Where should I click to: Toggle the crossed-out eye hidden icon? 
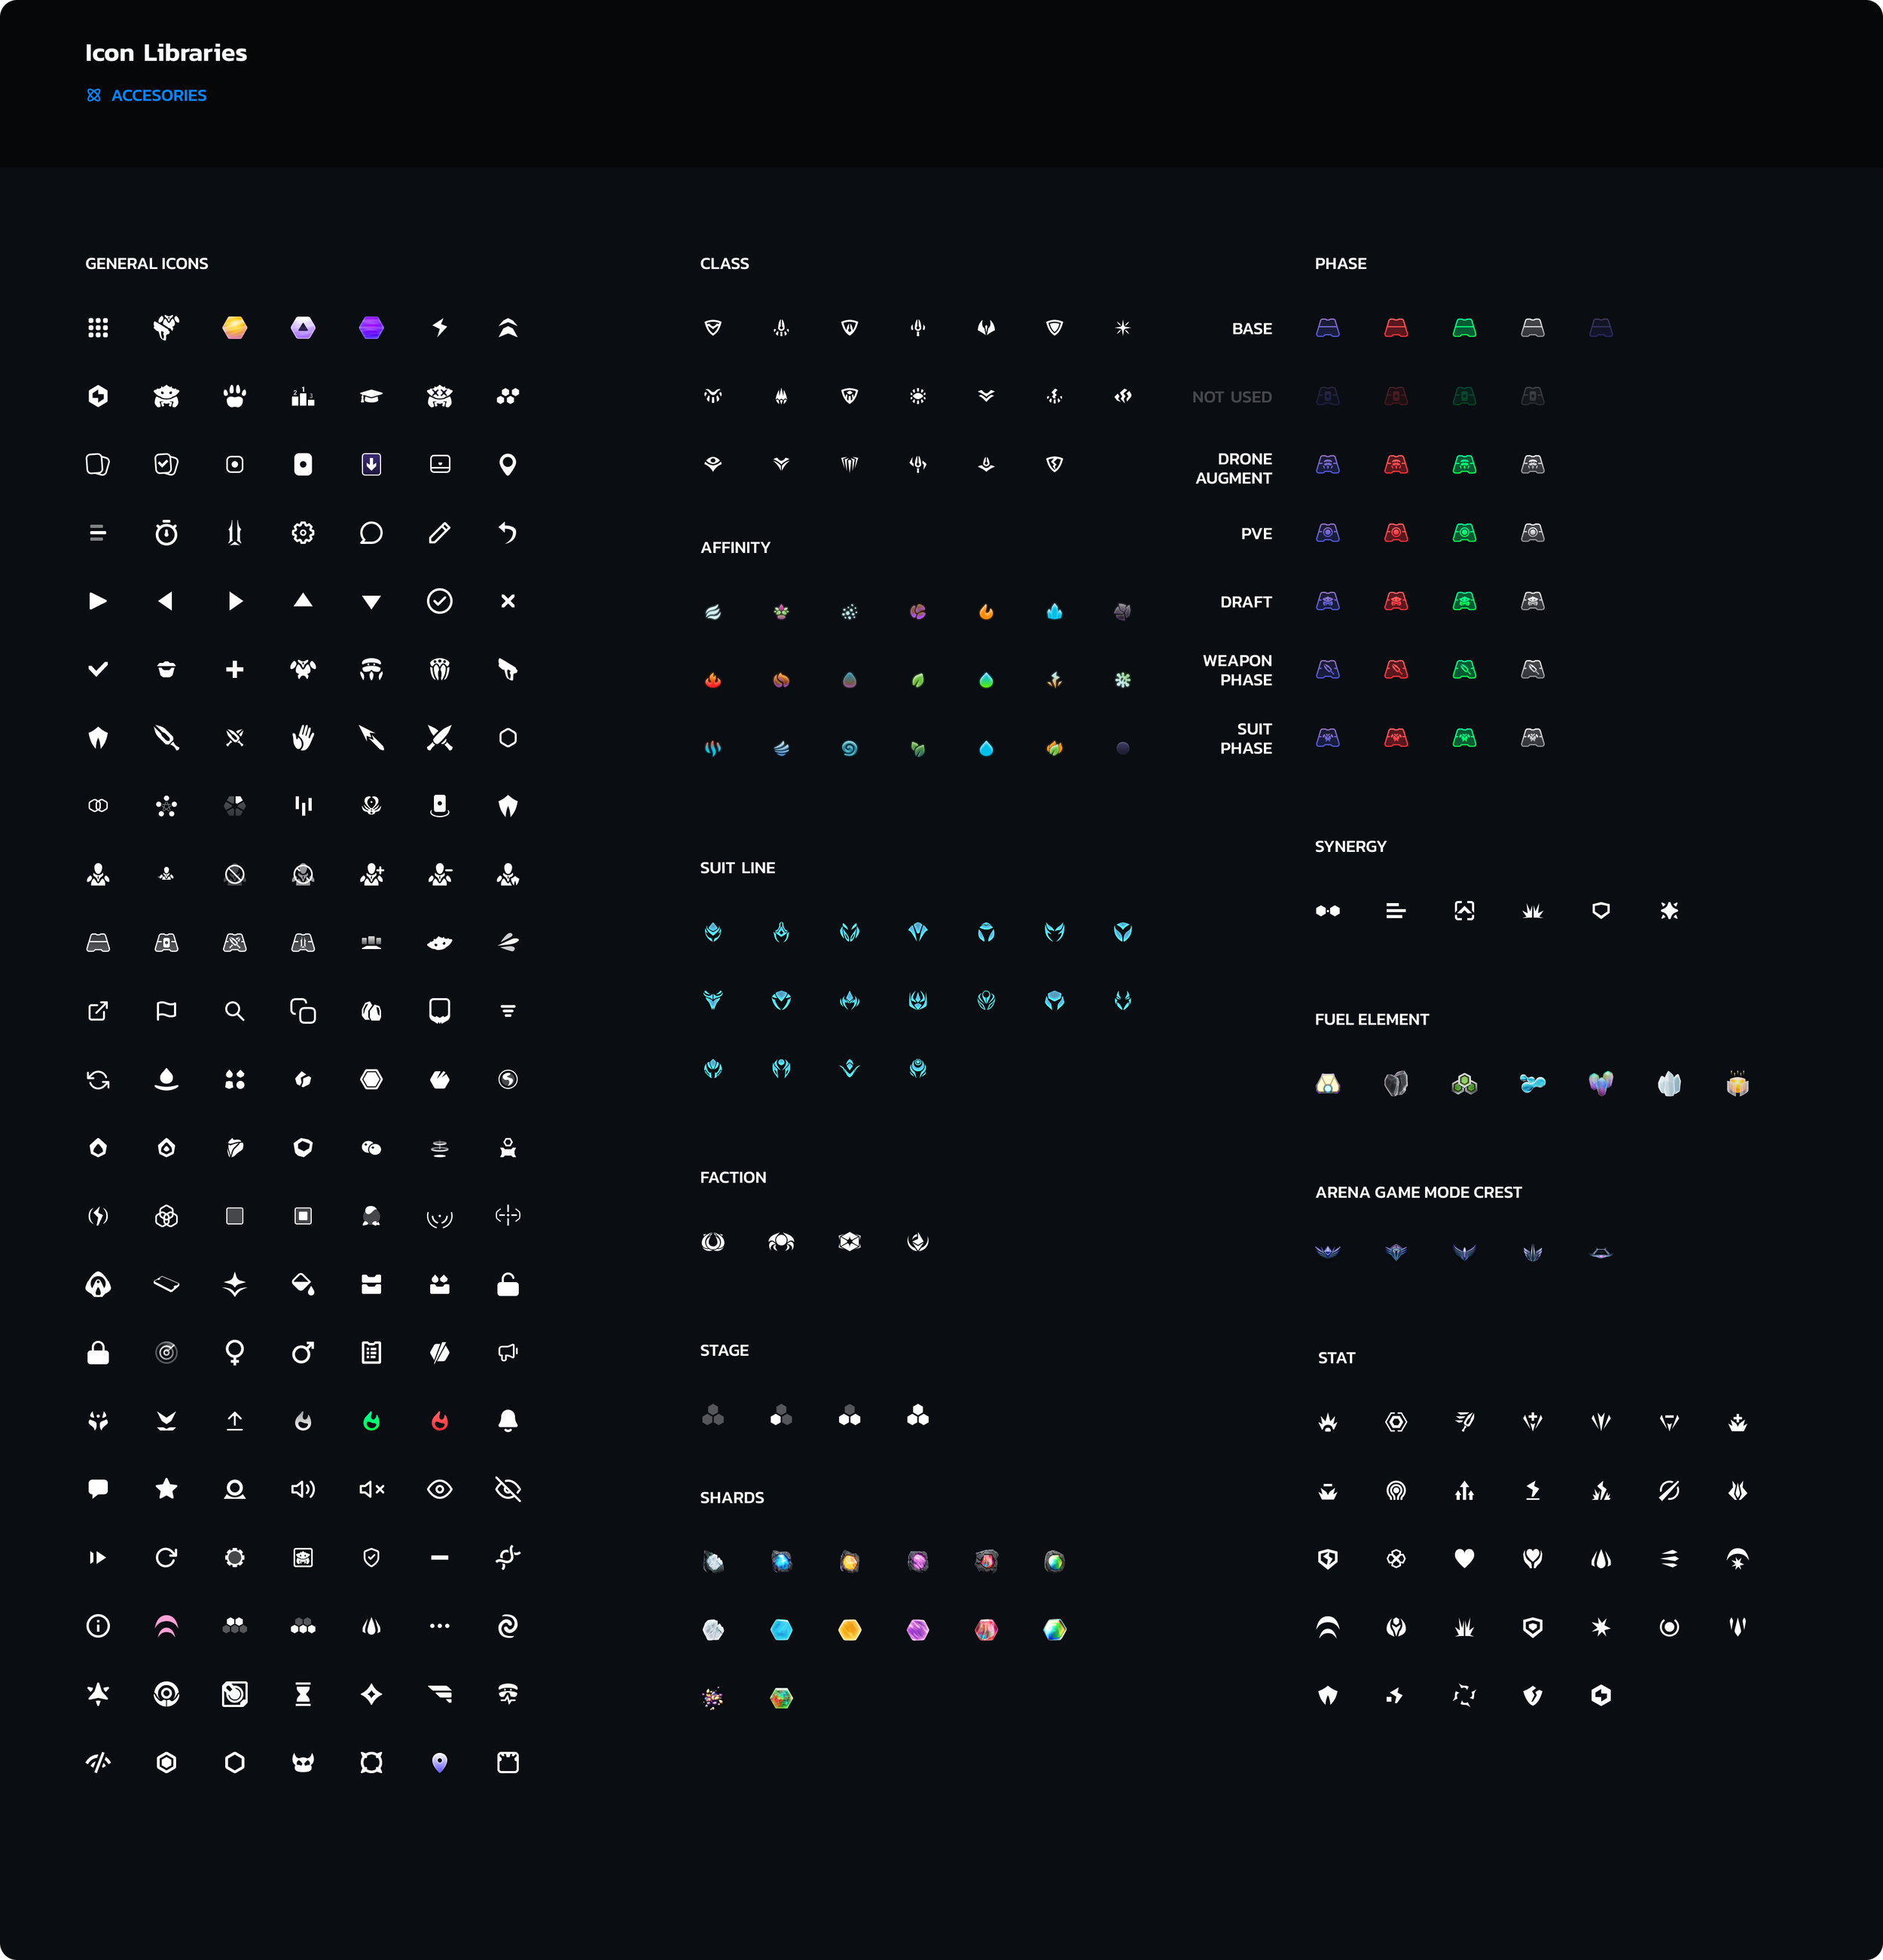[508, 1490]
